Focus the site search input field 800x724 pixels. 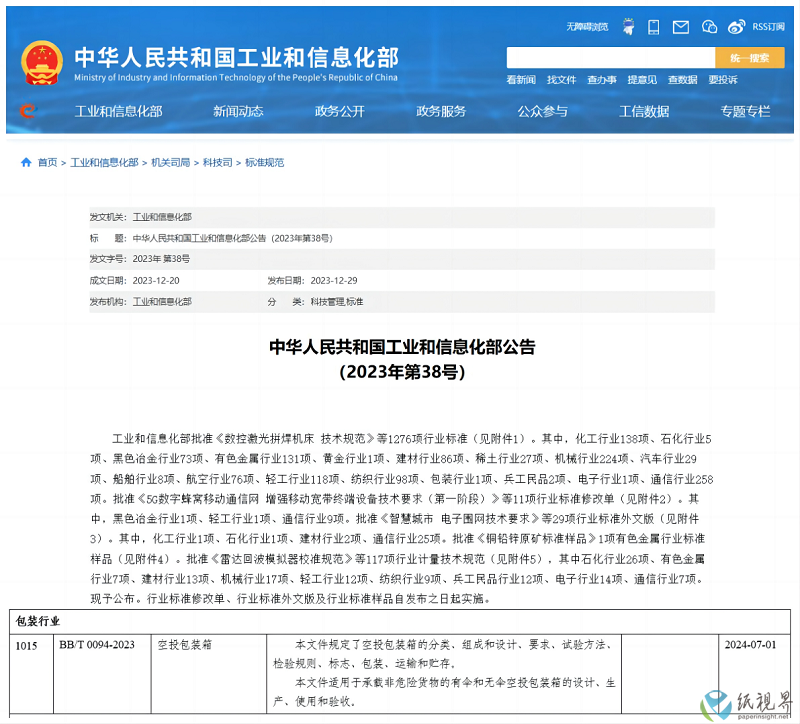coord(611,58)
